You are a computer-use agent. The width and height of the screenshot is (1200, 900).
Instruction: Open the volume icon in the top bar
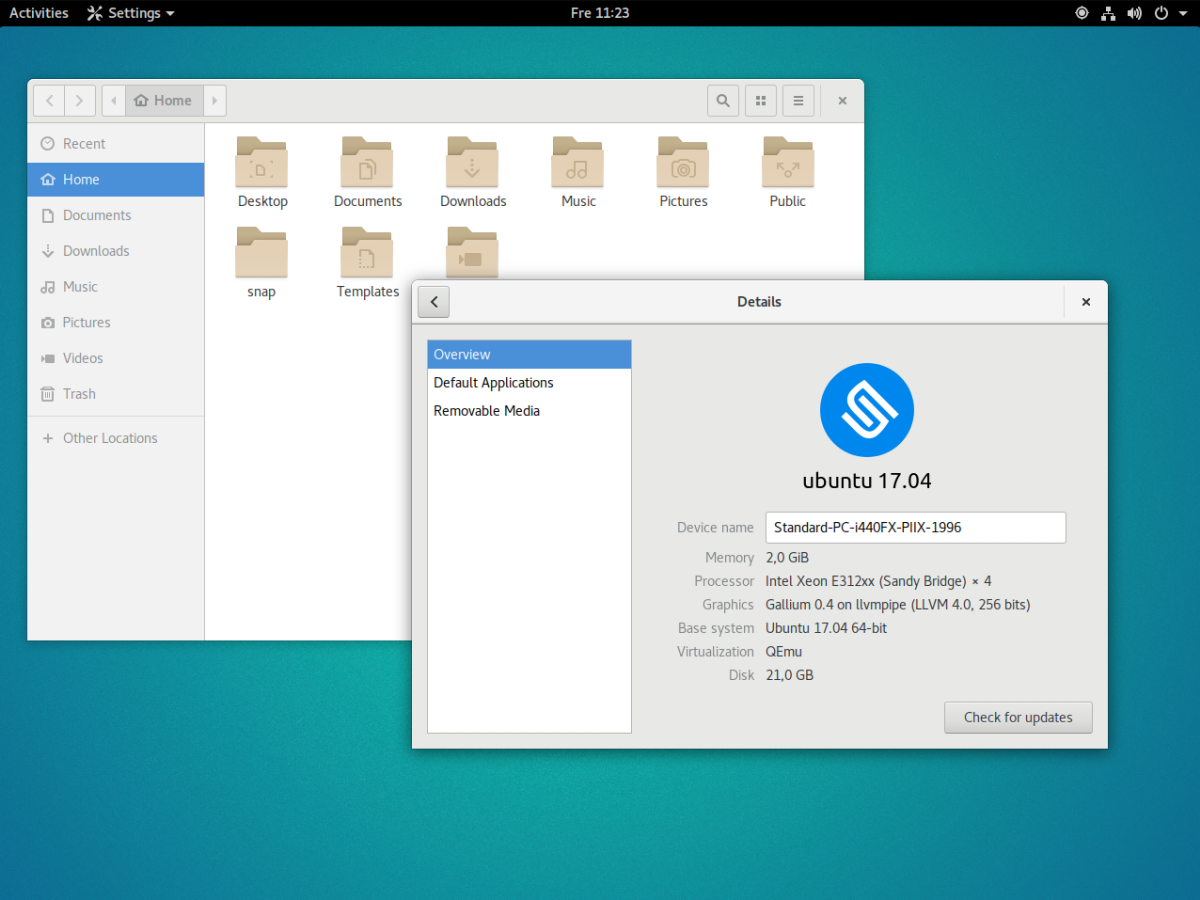[1134, 13]
